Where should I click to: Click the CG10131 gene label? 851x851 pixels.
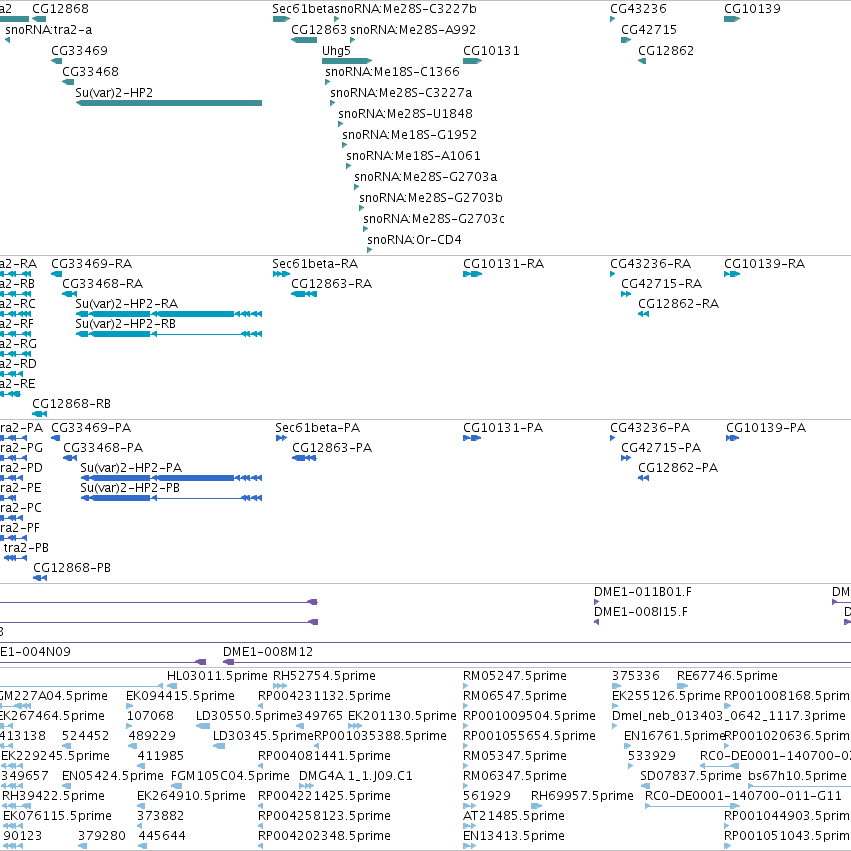[x=491, y=51]
